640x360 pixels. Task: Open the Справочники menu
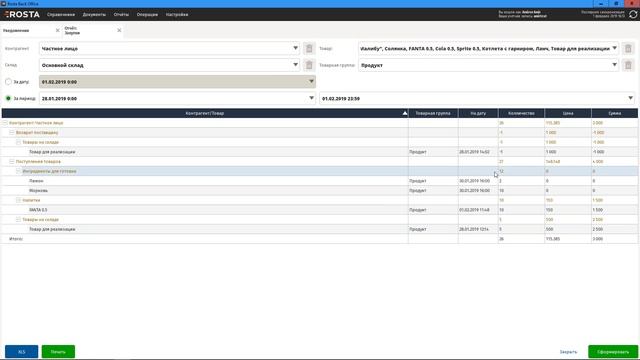click(x=61, y=14)
